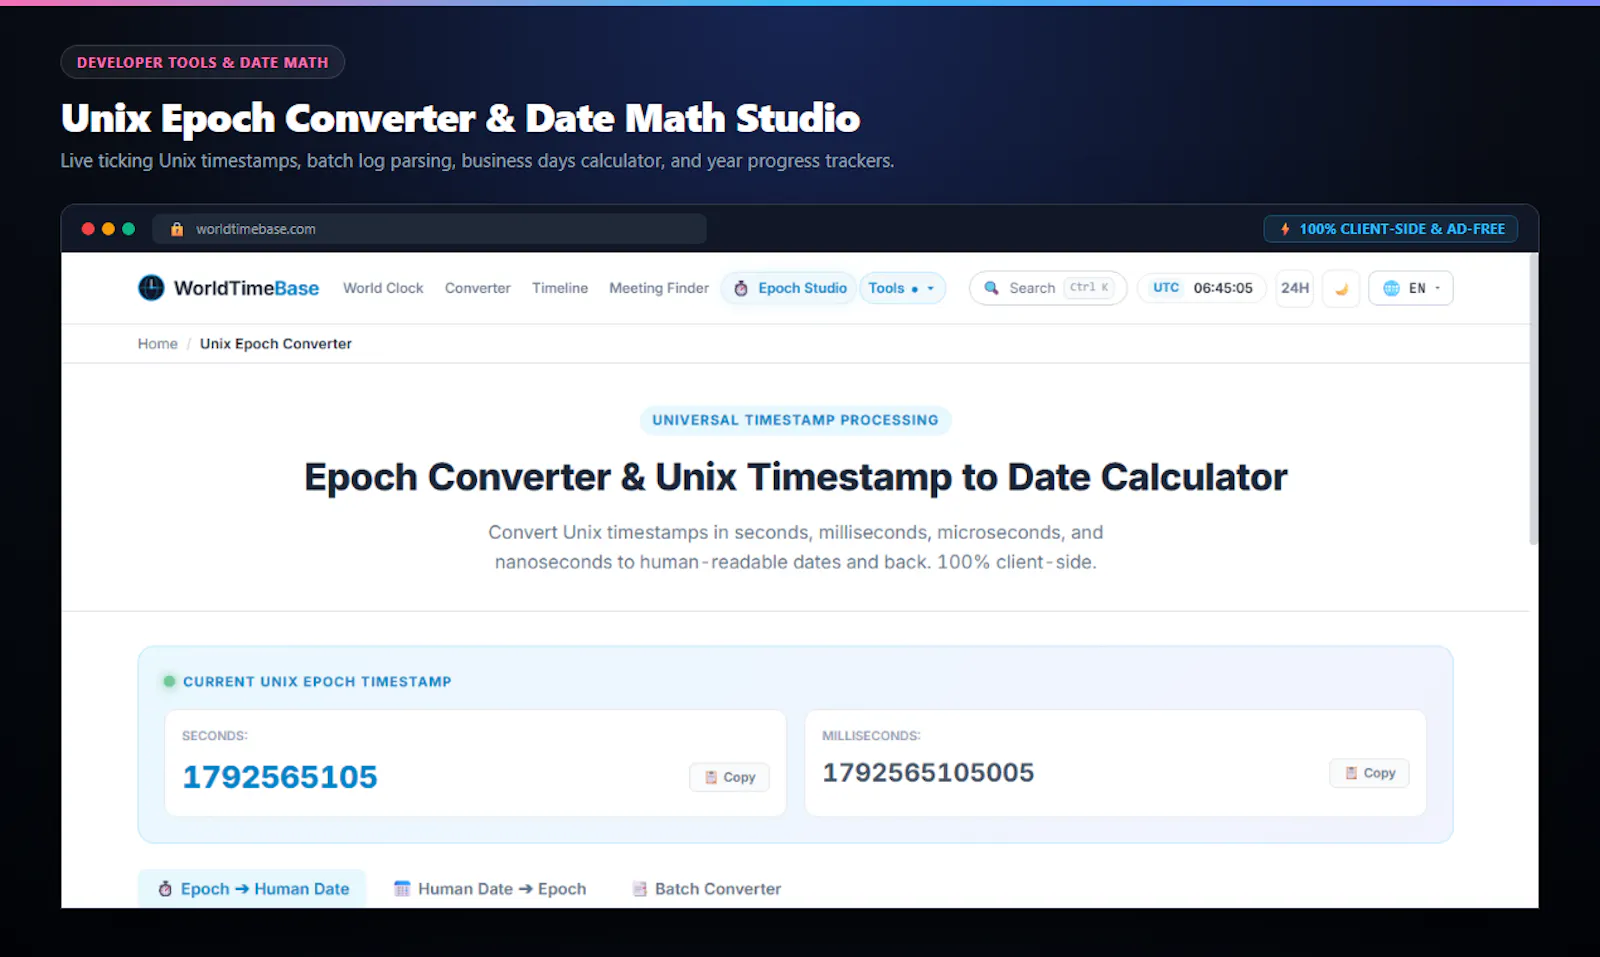Open the Meeting Finder page

659,288
